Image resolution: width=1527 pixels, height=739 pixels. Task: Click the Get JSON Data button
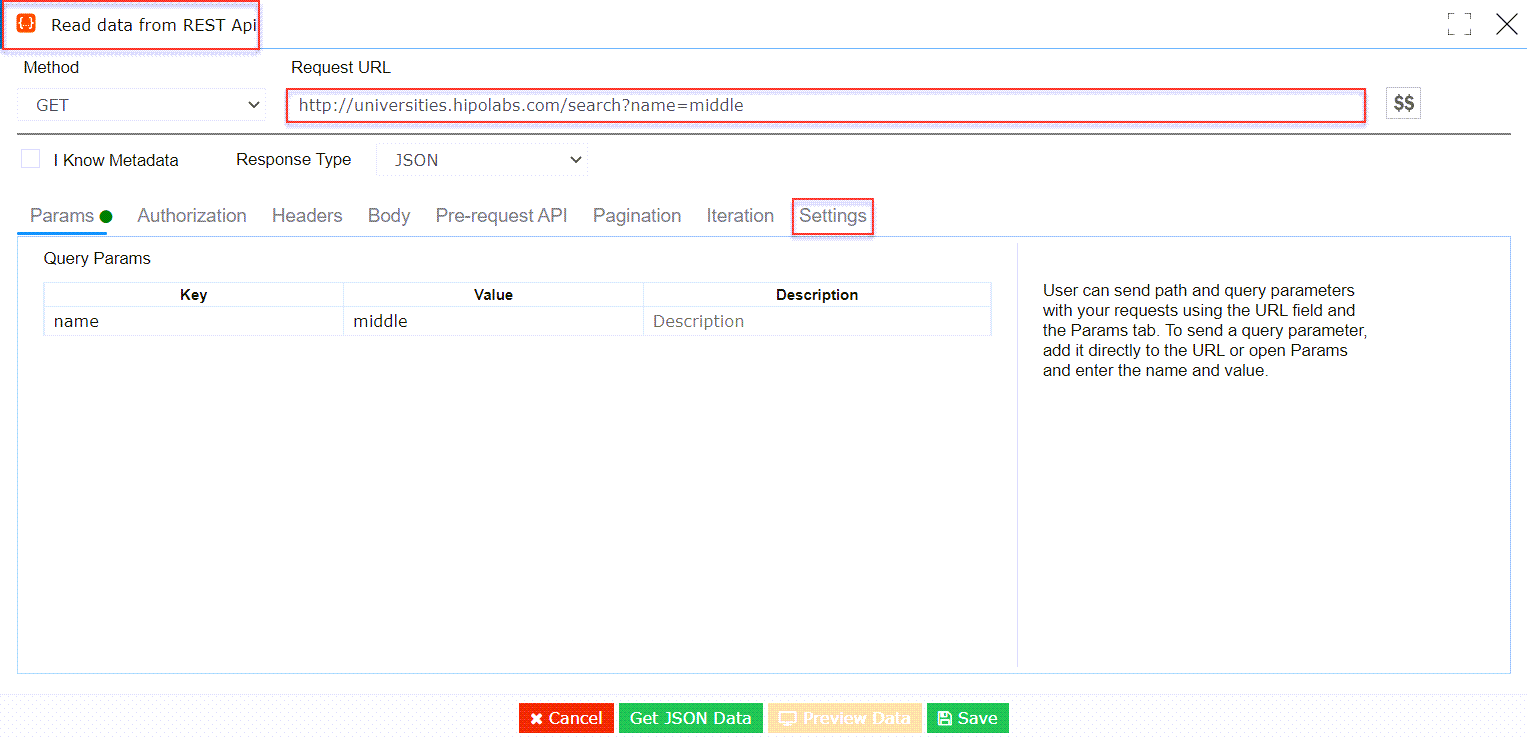pyautogui.click(x=690, y=718)
